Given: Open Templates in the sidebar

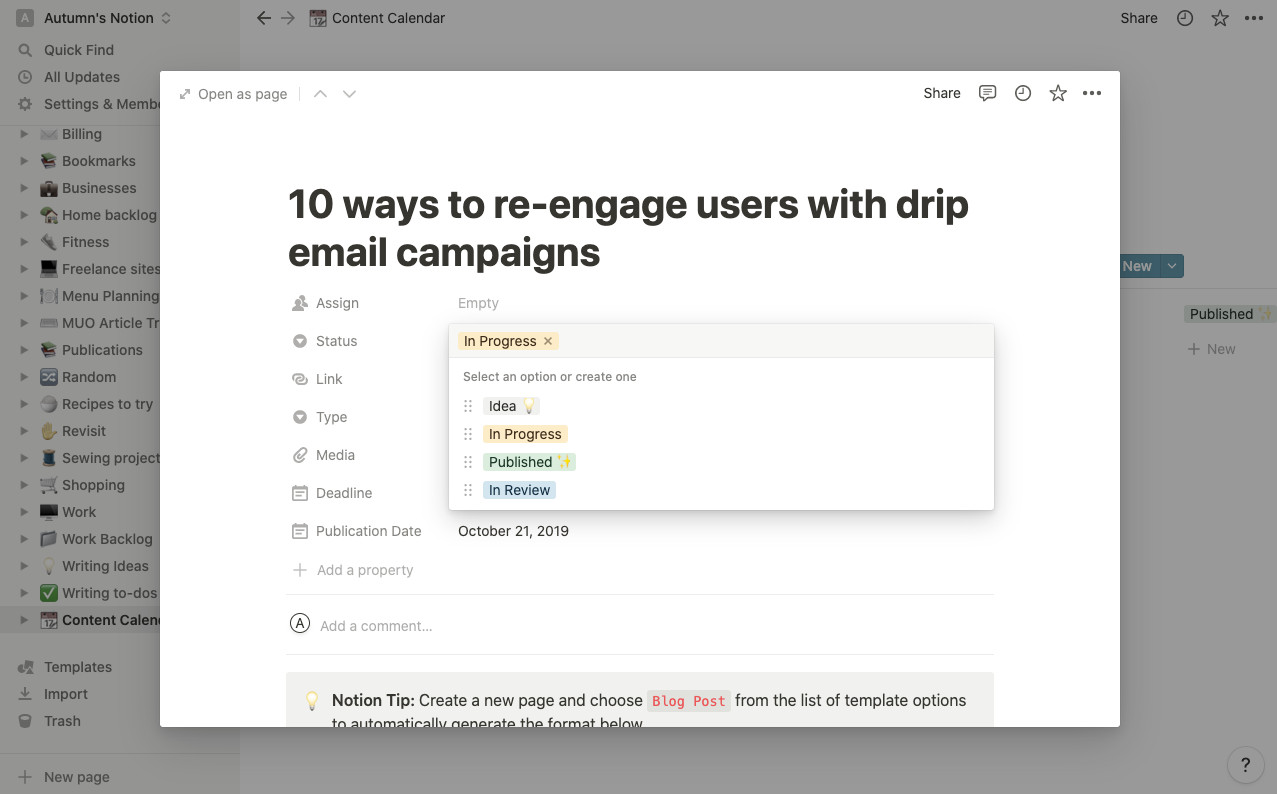Looking at the screenshot, I should coord(78,667).
